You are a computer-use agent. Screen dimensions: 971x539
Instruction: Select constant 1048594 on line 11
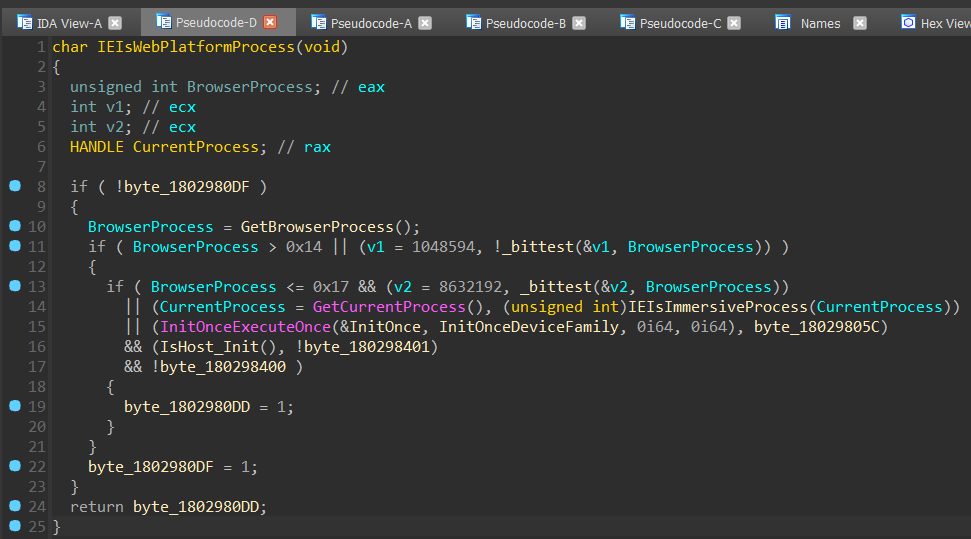pos(443,247)
